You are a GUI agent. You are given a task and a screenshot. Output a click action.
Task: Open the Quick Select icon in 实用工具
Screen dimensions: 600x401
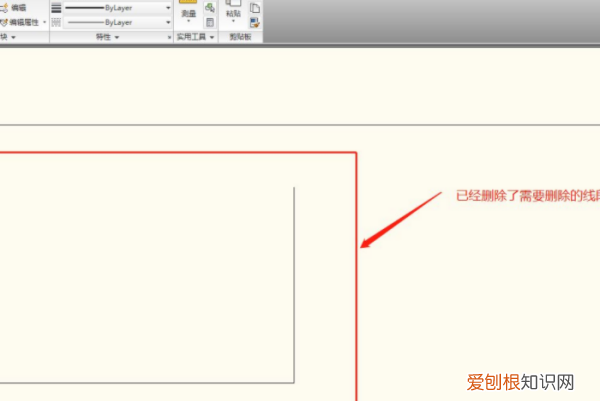point(210,7)
